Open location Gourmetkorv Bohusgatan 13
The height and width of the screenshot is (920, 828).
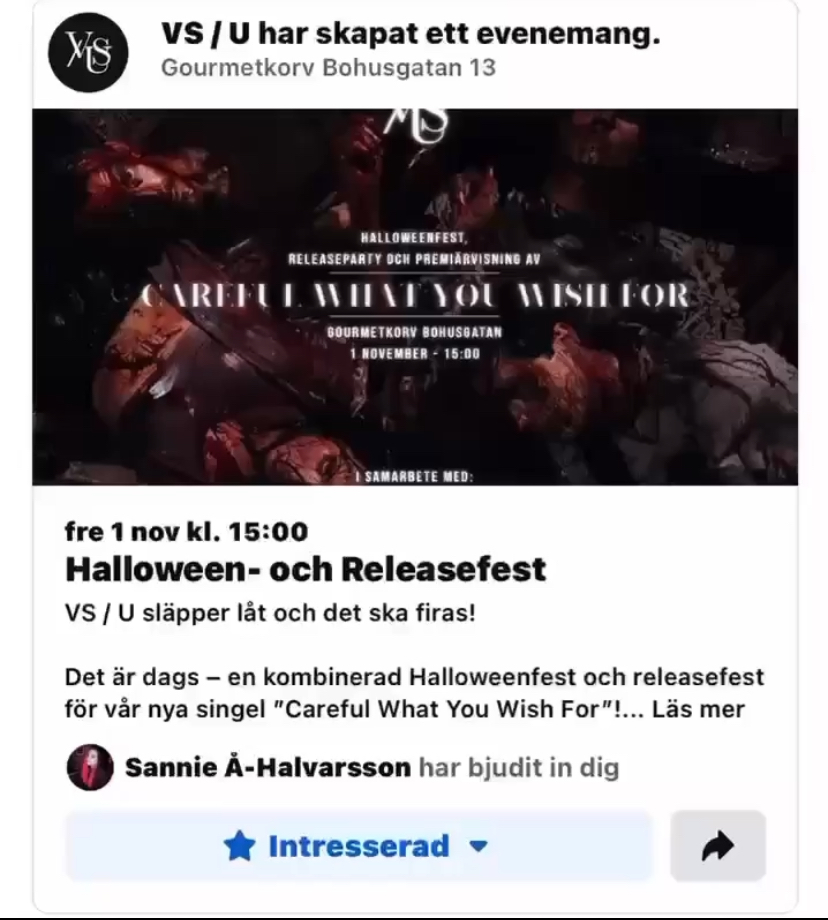[329, 67]
